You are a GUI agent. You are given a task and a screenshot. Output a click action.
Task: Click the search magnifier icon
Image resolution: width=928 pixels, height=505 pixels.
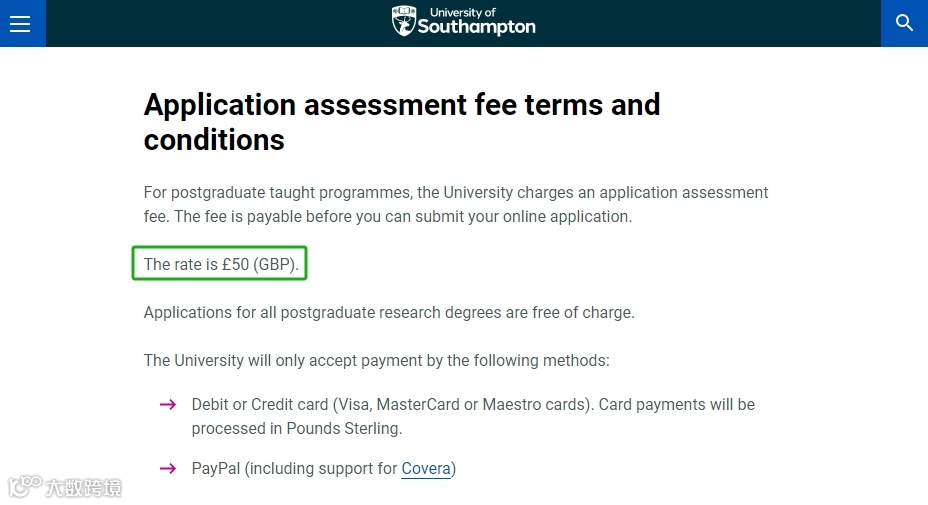point(904,23)
